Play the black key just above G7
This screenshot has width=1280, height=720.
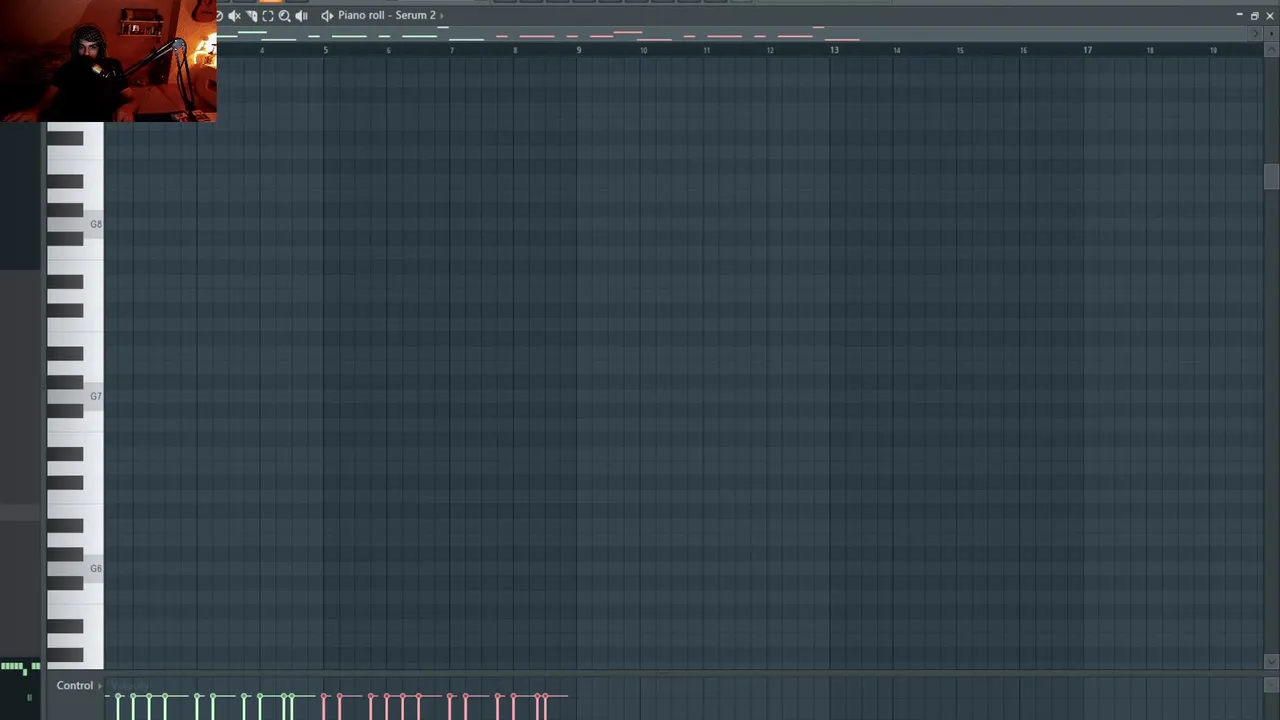tap(65, 382)
